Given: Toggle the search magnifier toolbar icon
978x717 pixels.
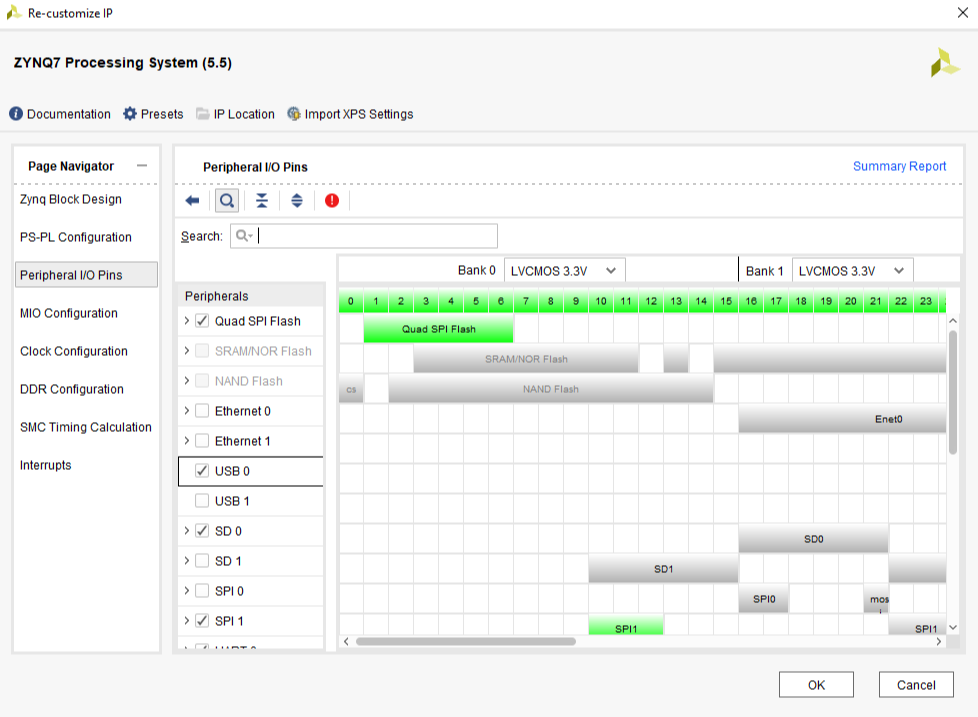Looking at the screenshot, I should [227, 201].
